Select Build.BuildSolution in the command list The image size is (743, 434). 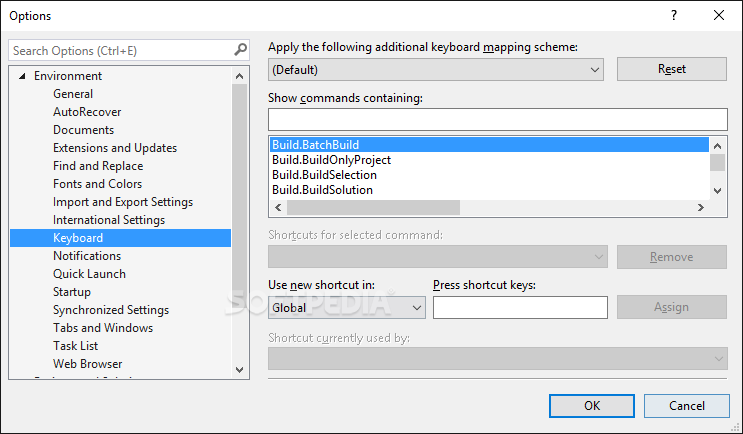point(322,190)
